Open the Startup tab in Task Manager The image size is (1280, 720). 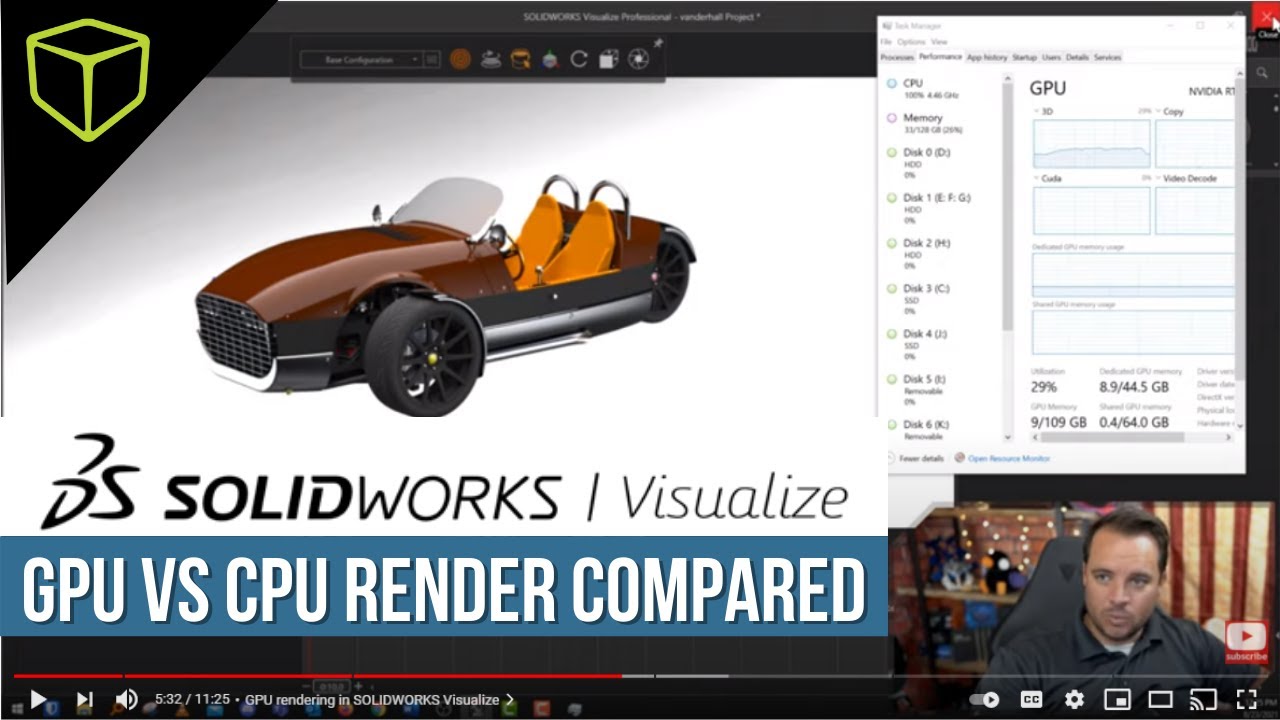point(1024,58)
